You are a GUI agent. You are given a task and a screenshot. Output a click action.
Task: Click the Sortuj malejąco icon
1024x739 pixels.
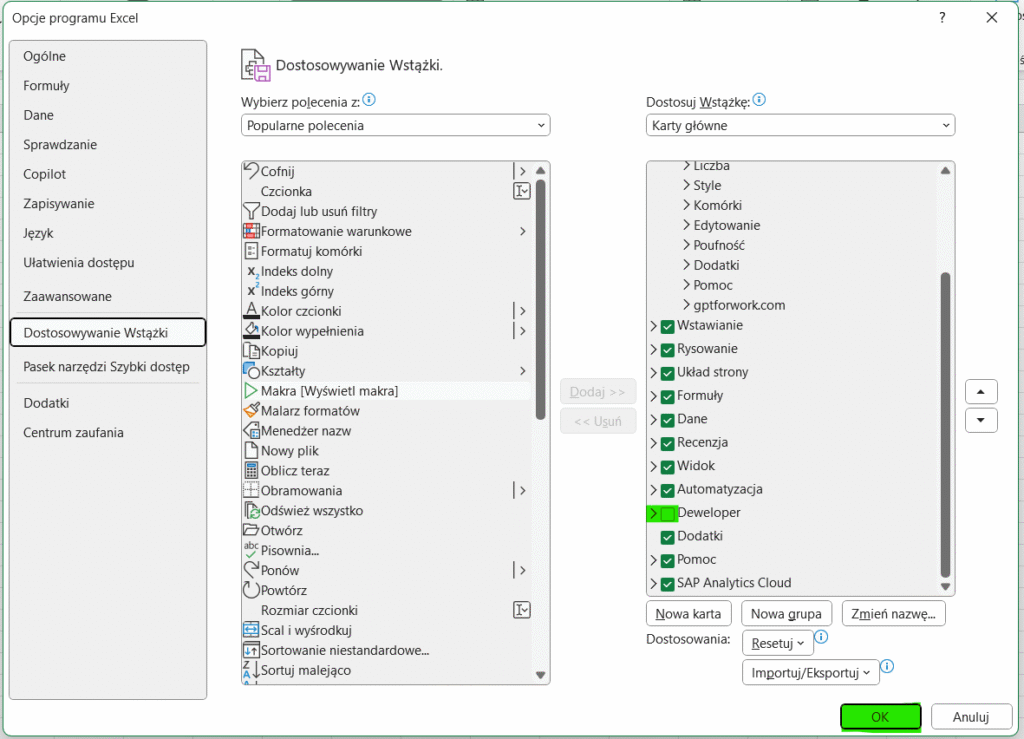coord(251,670)
